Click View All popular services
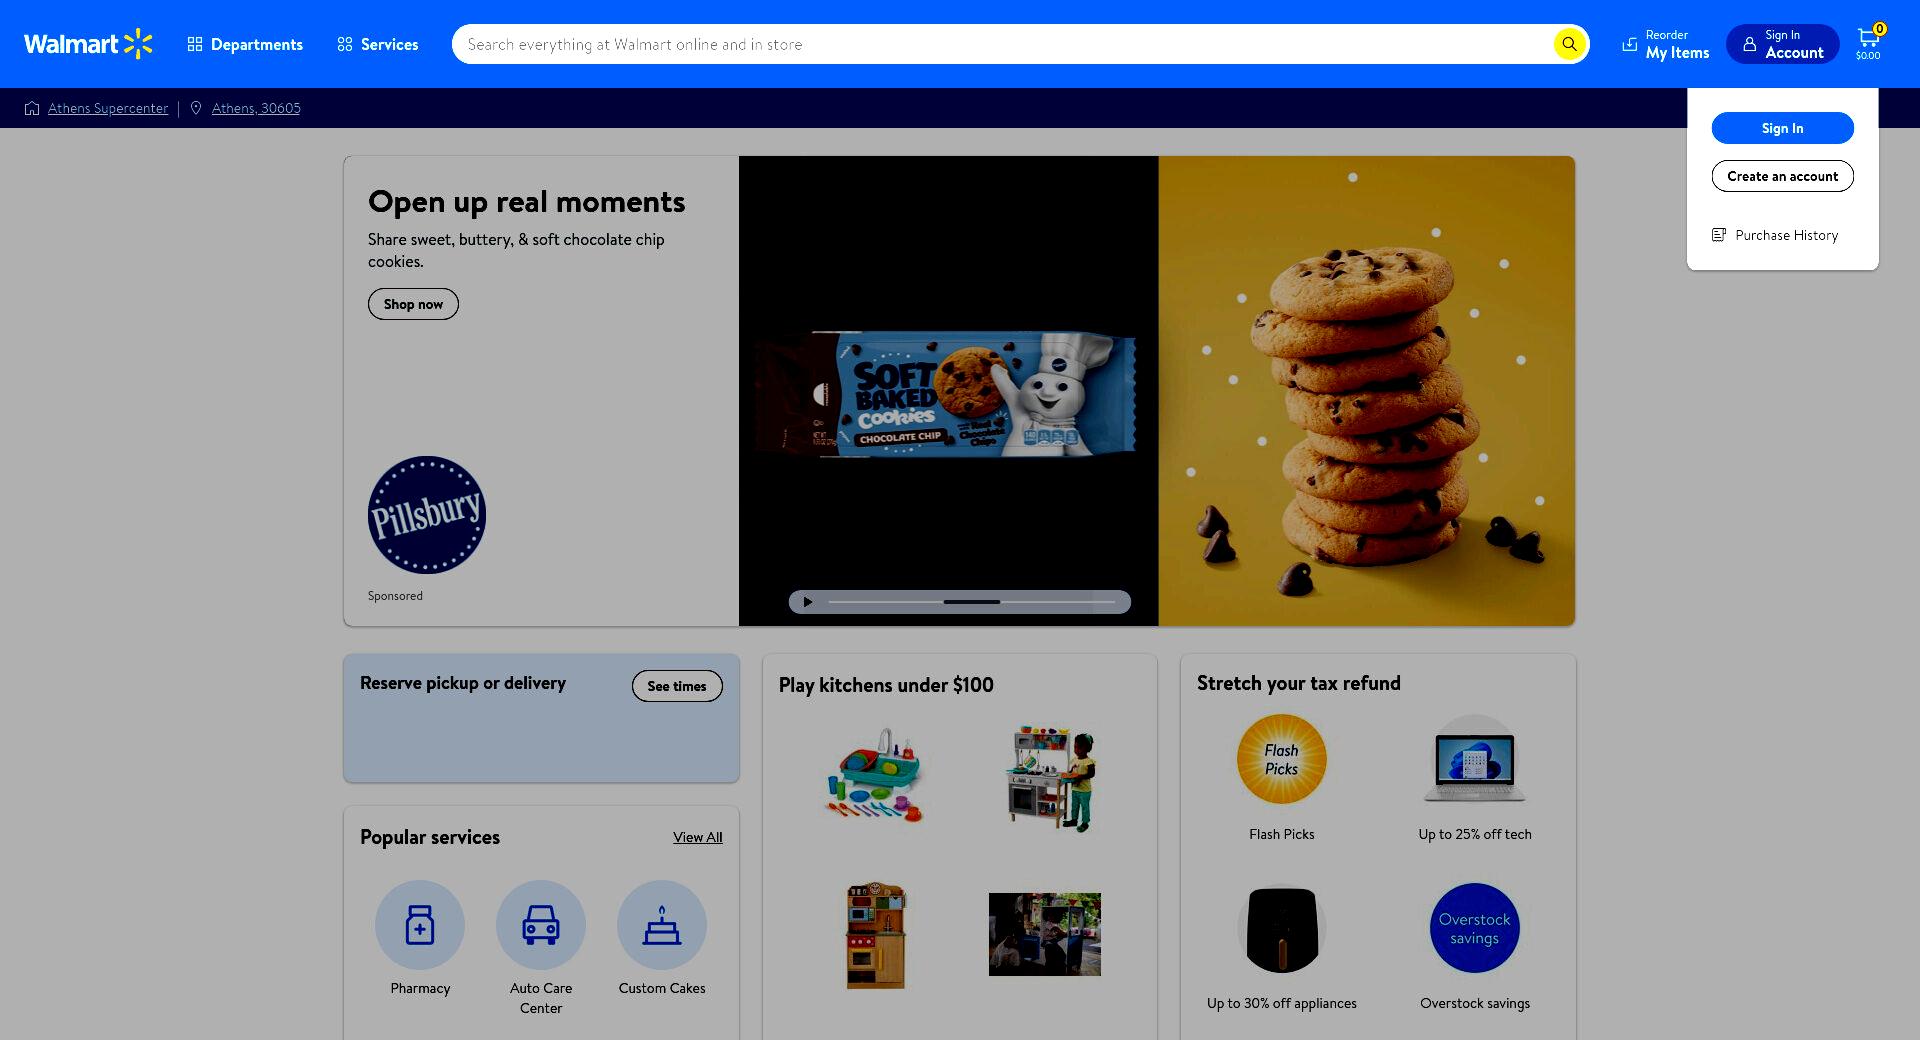Viewport: 1920px width, 1040px height. pos(698,837)
